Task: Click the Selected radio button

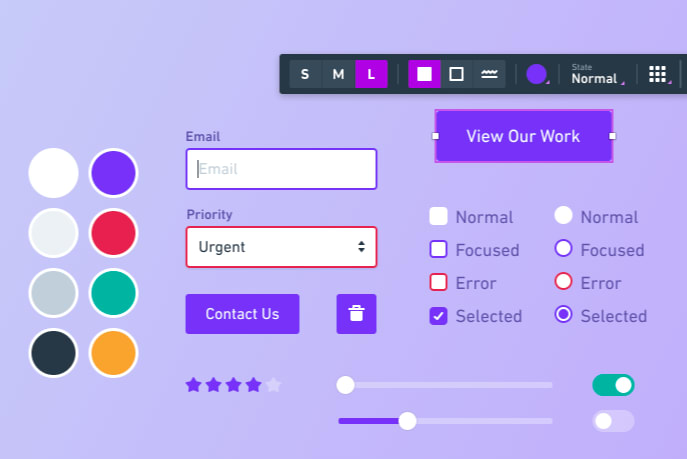Action: point(563,314)
